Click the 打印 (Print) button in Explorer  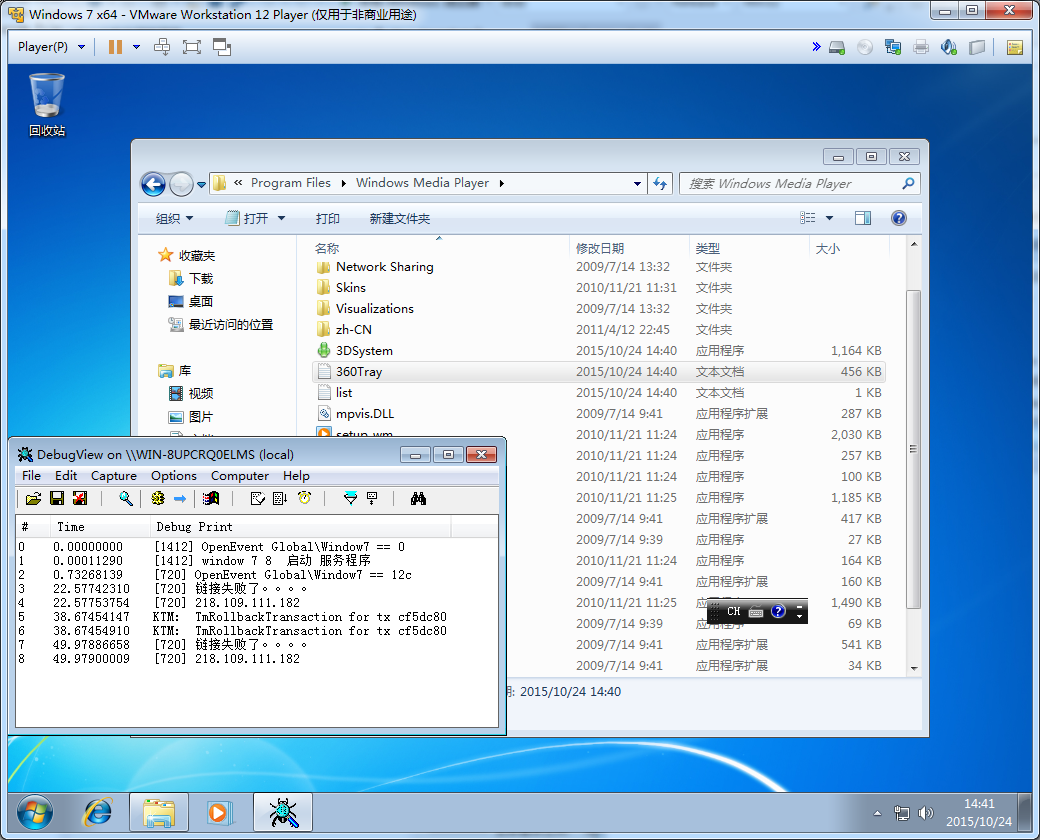point(328,218)
